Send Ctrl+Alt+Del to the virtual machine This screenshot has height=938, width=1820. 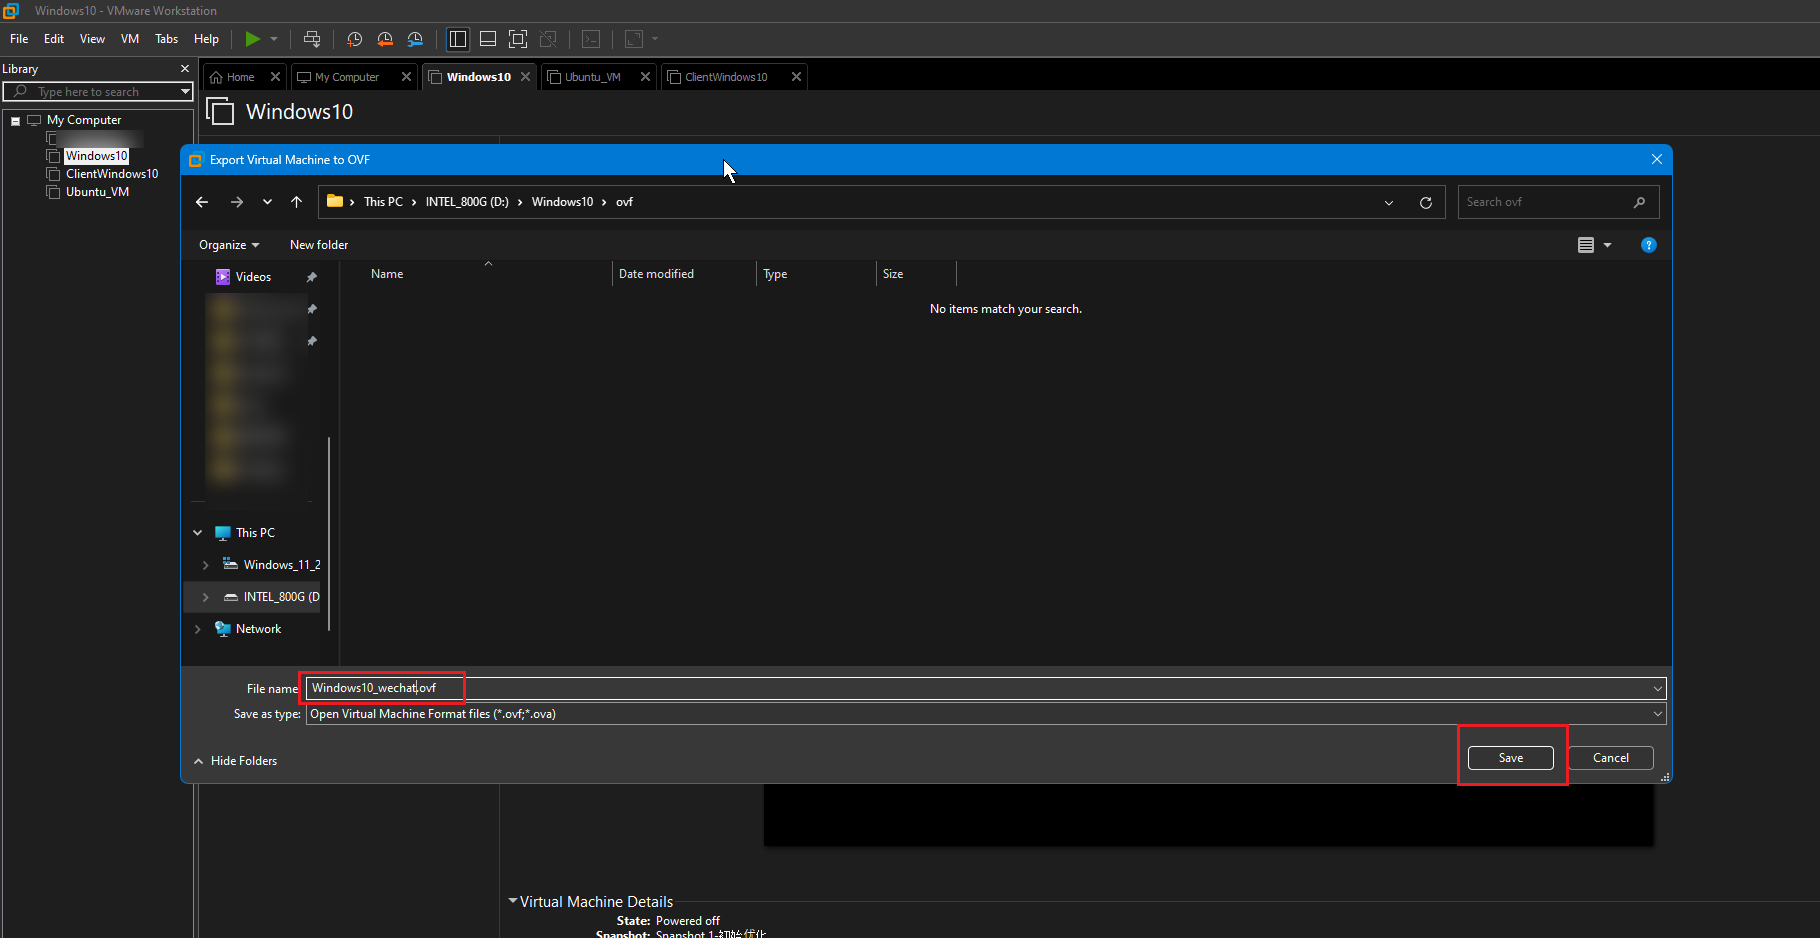tap(312, 39)
